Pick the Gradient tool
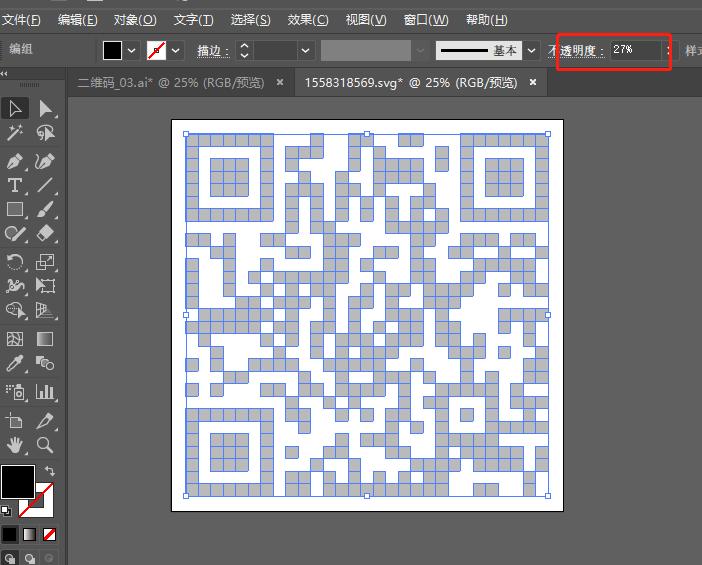The image size is (702, 565). pos(45,339)
